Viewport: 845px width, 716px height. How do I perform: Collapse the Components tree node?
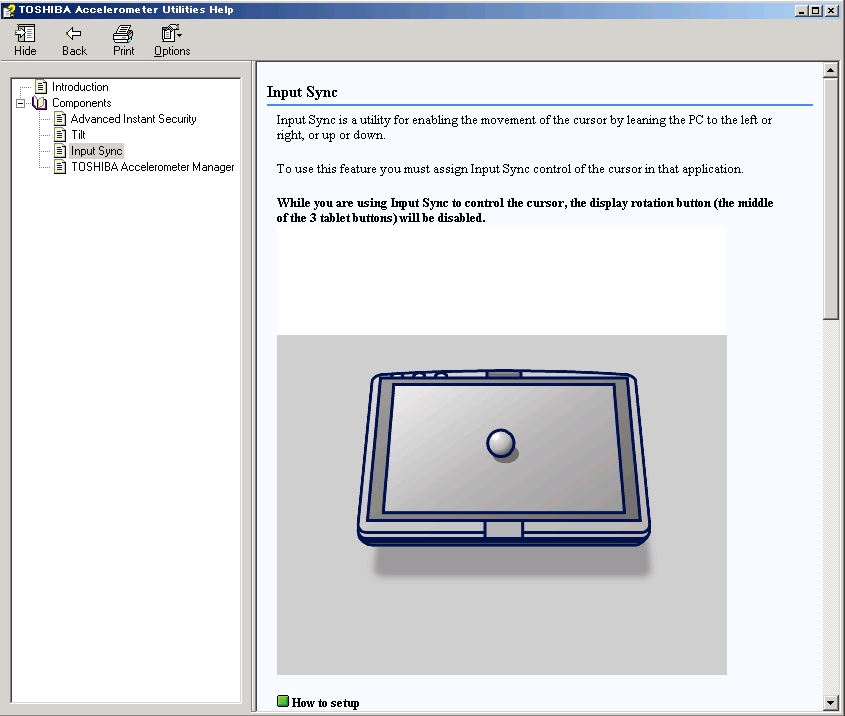click(21, 103)
